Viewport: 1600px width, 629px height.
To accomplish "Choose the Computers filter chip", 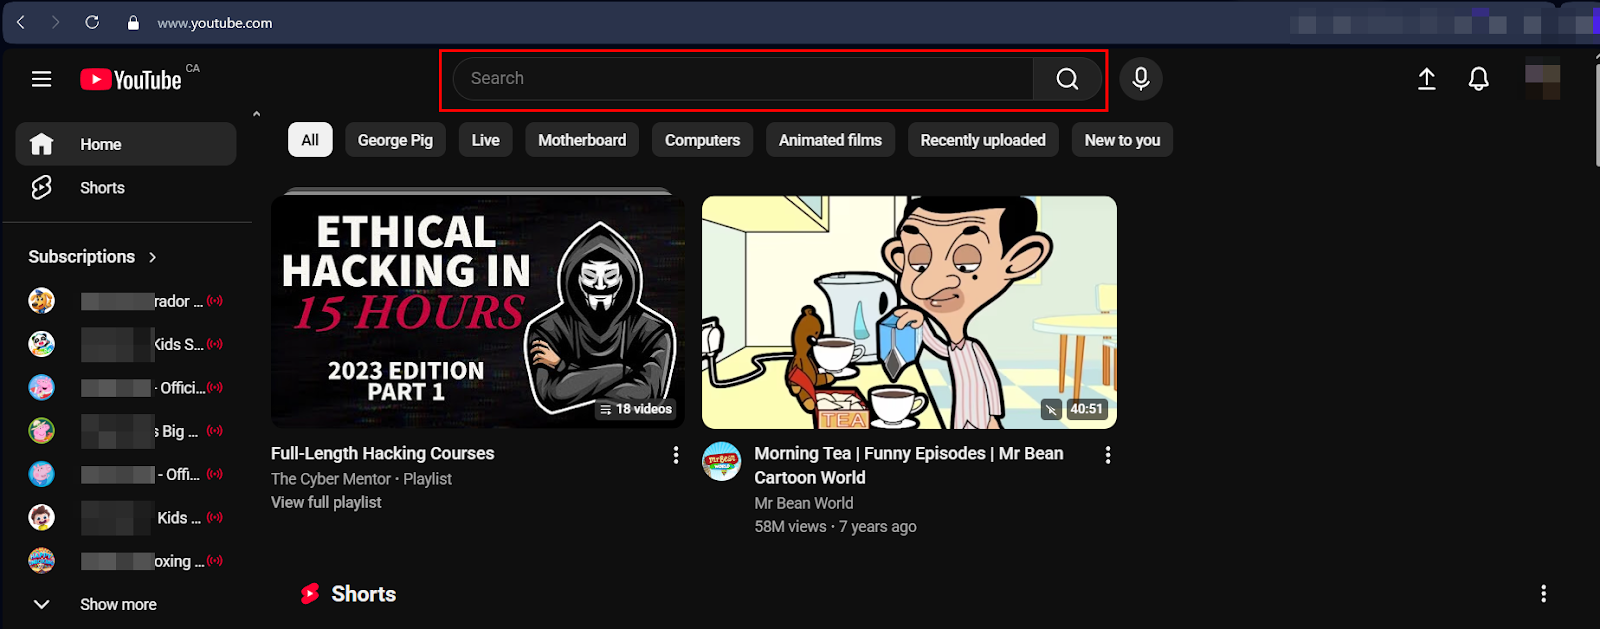I will [702, 140].
